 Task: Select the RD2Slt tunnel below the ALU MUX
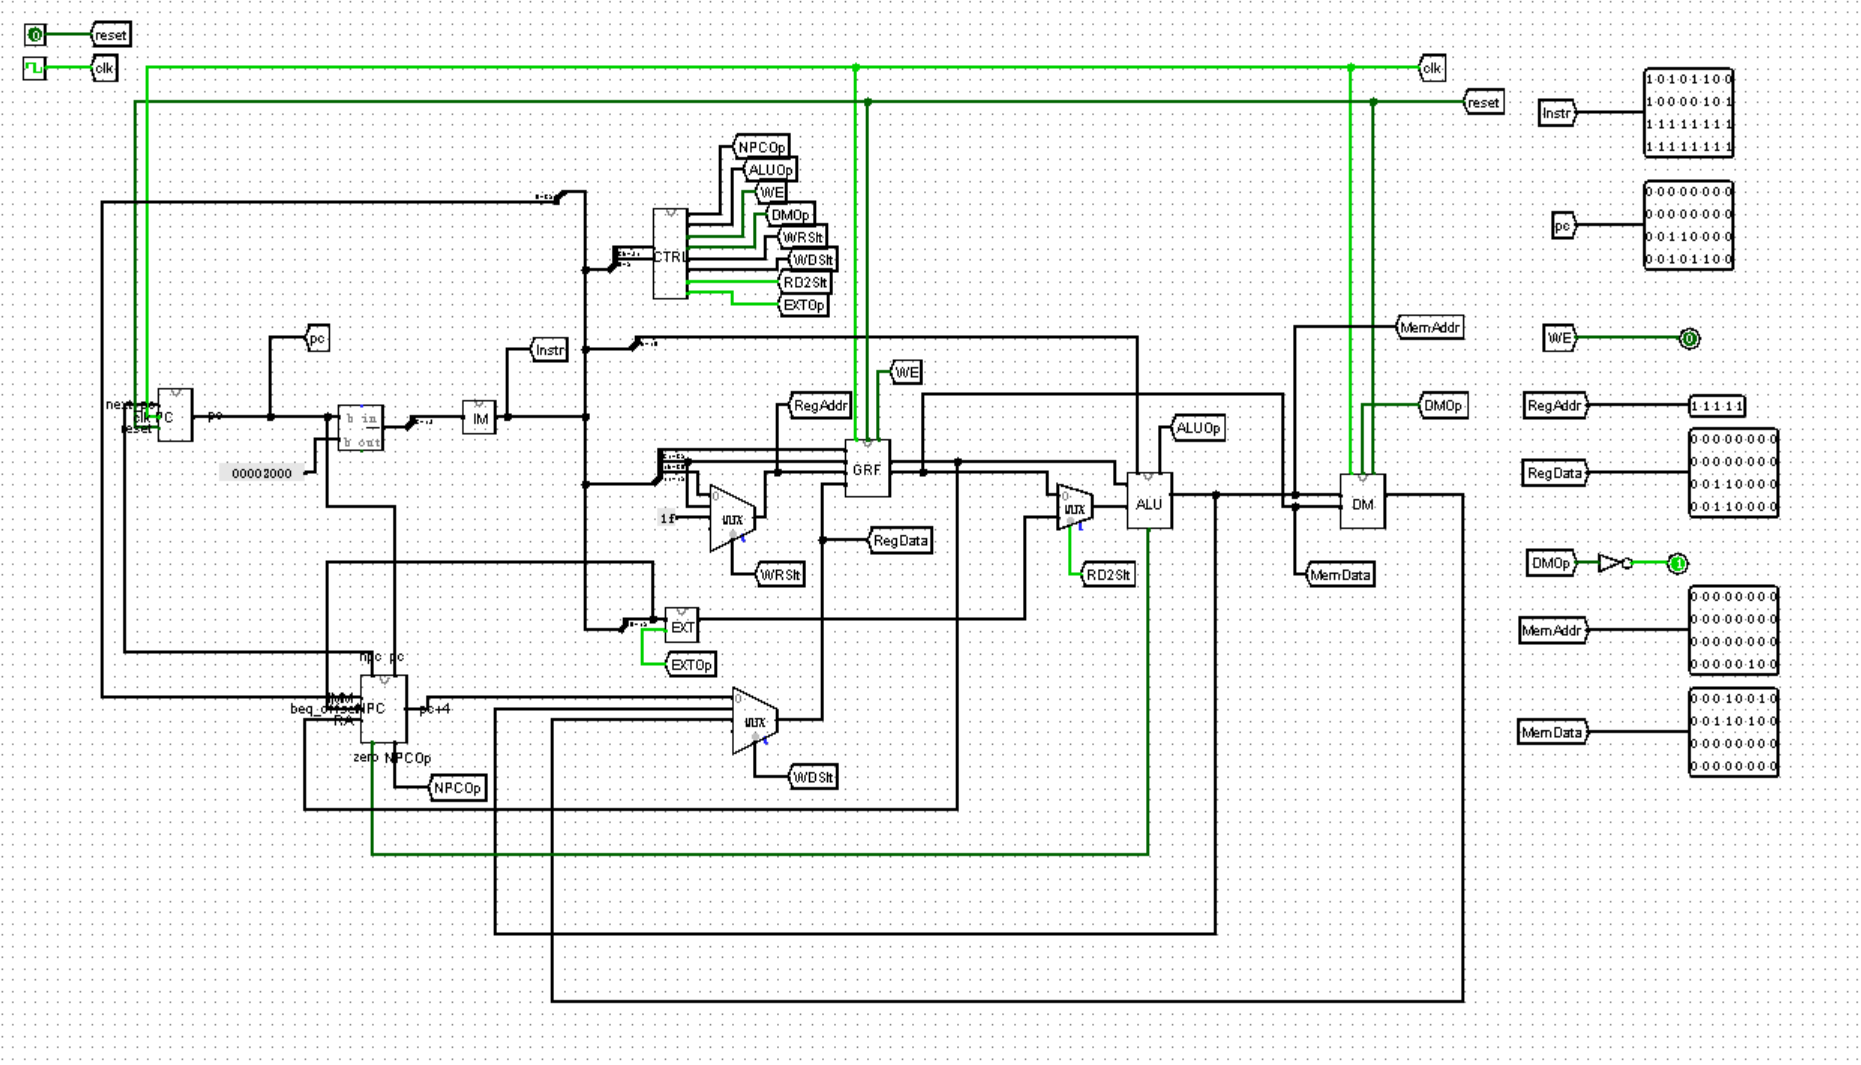1108,575
